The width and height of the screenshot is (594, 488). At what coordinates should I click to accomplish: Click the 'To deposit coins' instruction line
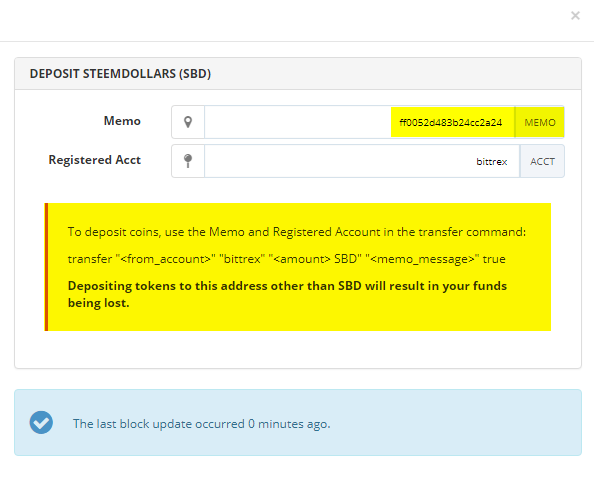tap(297, 232)
